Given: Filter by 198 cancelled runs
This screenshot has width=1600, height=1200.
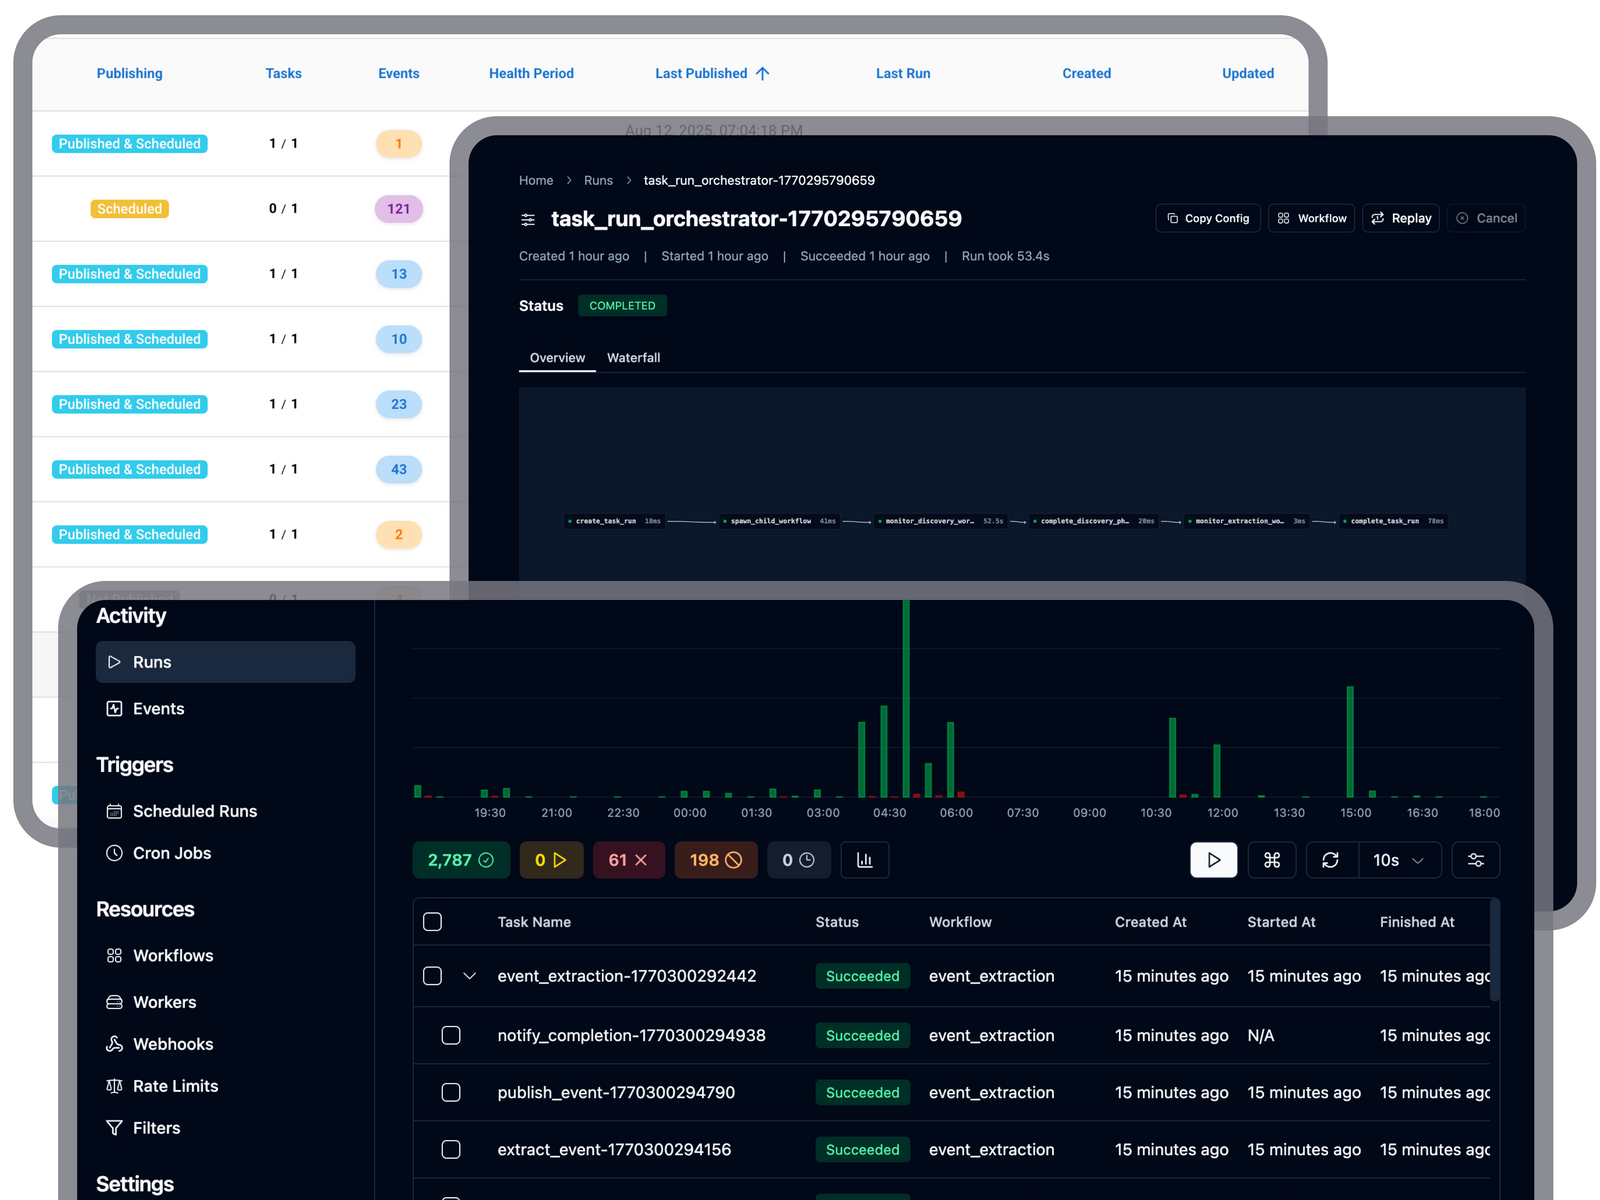Looking at the screenshot, I should click(716, 860).
